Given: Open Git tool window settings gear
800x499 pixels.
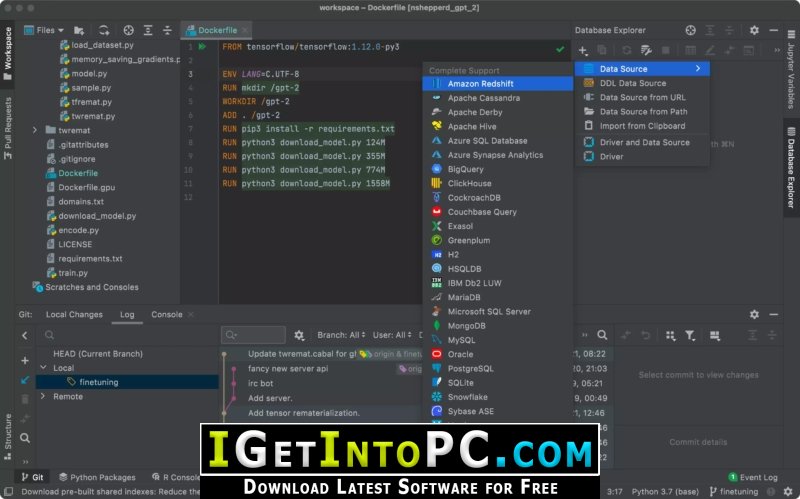Looking at the screenshot, I should [754, 314].
